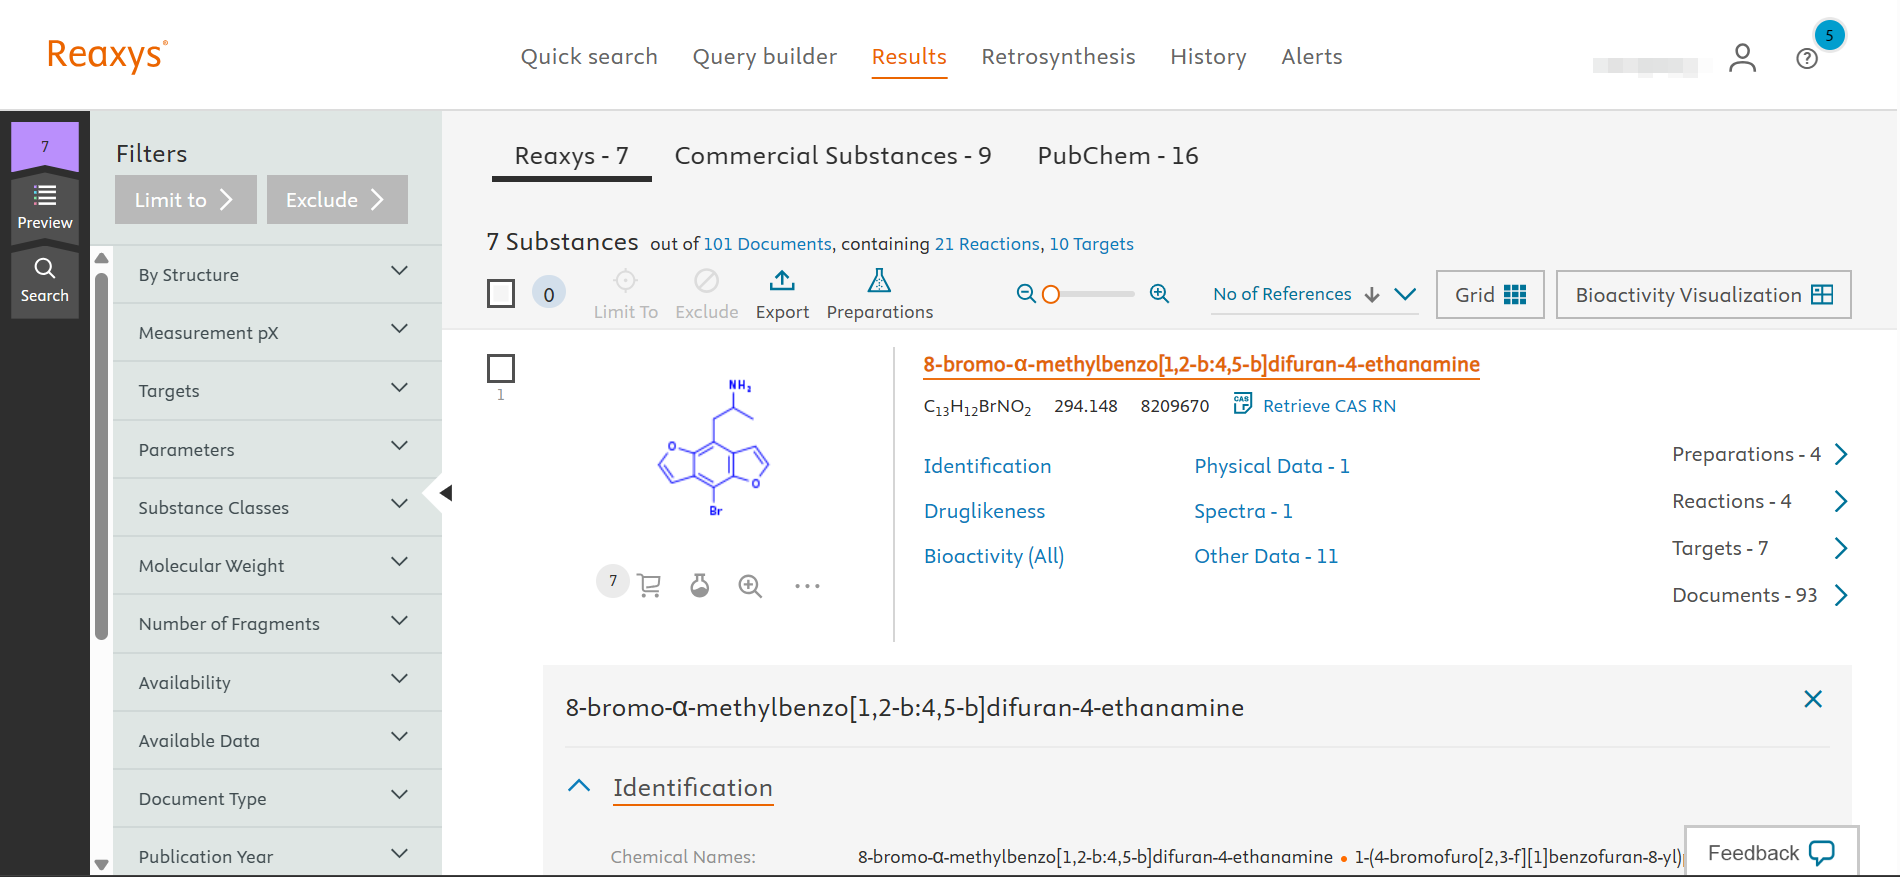Open the 101 Documents link
Image resolution: width=1900 pixels, height=877 pixels.
pyautogui.click(x=767, y=244)
